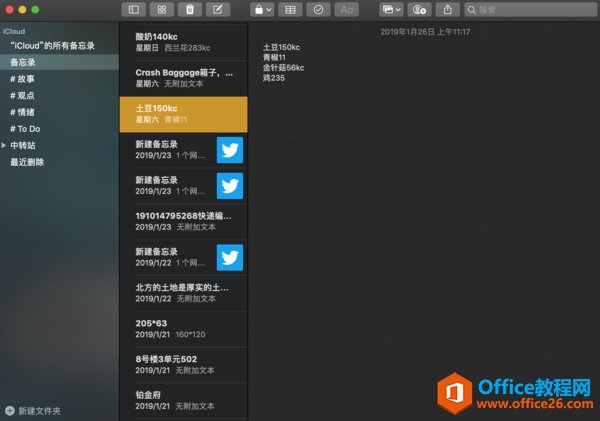
Task: Open the Crash Baggage箱子 note
Action: [184, 78]
